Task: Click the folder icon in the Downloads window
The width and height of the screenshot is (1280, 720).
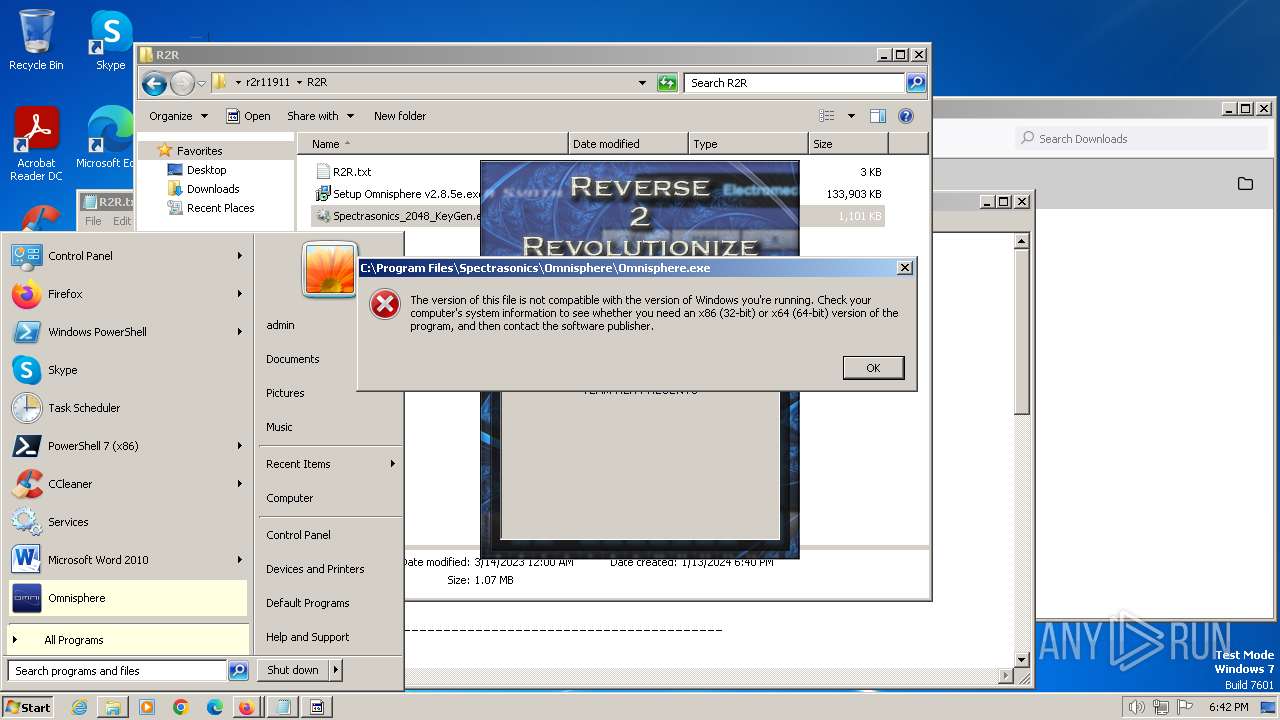Action: coord(1245,184)
